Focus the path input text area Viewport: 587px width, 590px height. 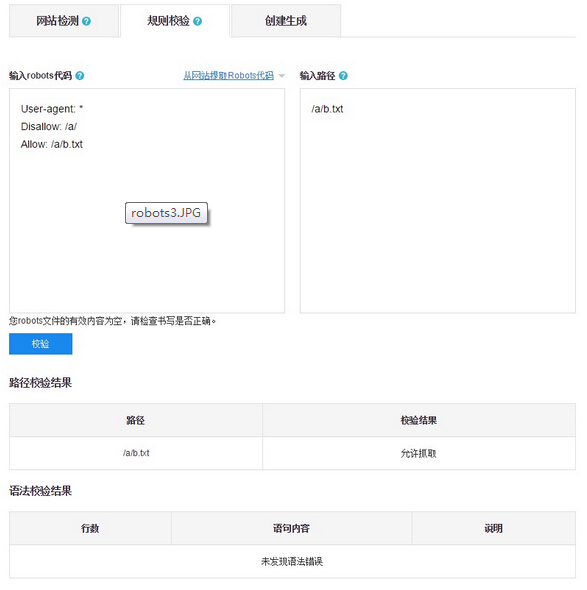pyautogui.click(x=438, y=201)
